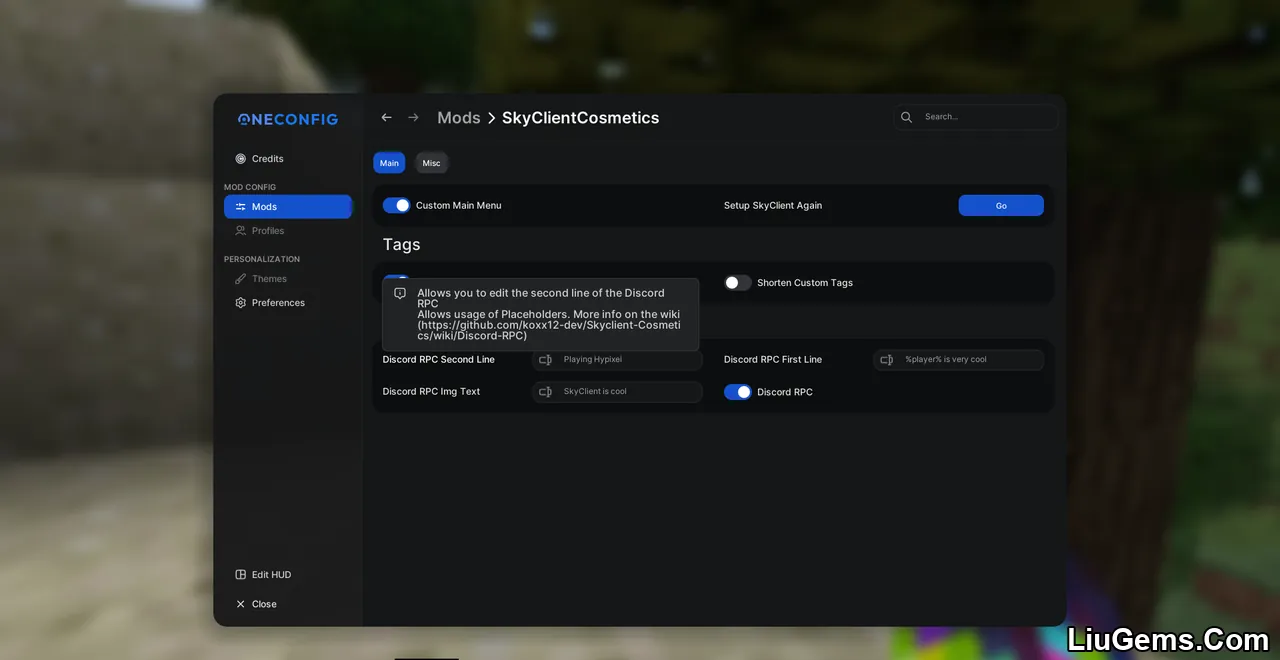Click SkyClientCosmetics breadcrumb title
The width and height of the screenshot is (1280, 660).
click(580, 118)
